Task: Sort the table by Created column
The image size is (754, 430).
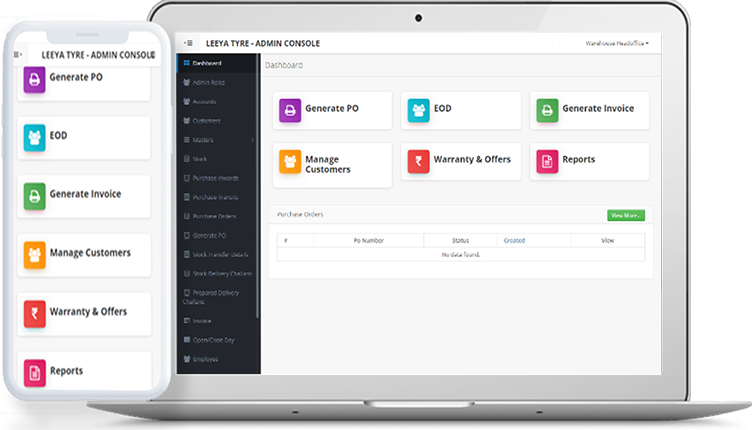Action: tap(515, 240)
